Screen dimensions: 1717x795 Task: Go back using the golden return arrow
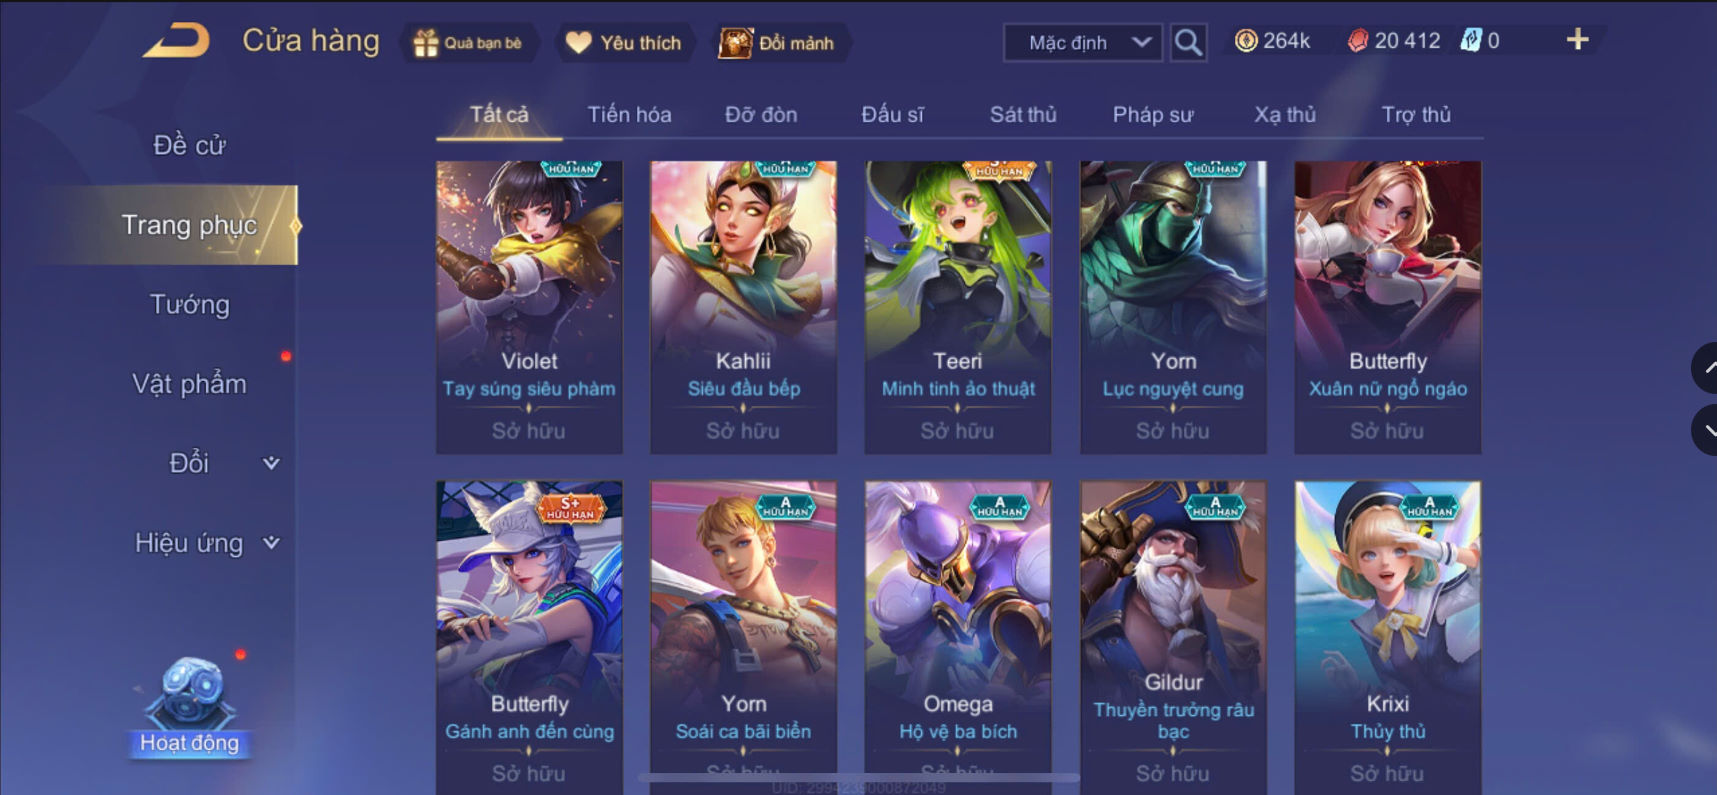pos(176,41)
